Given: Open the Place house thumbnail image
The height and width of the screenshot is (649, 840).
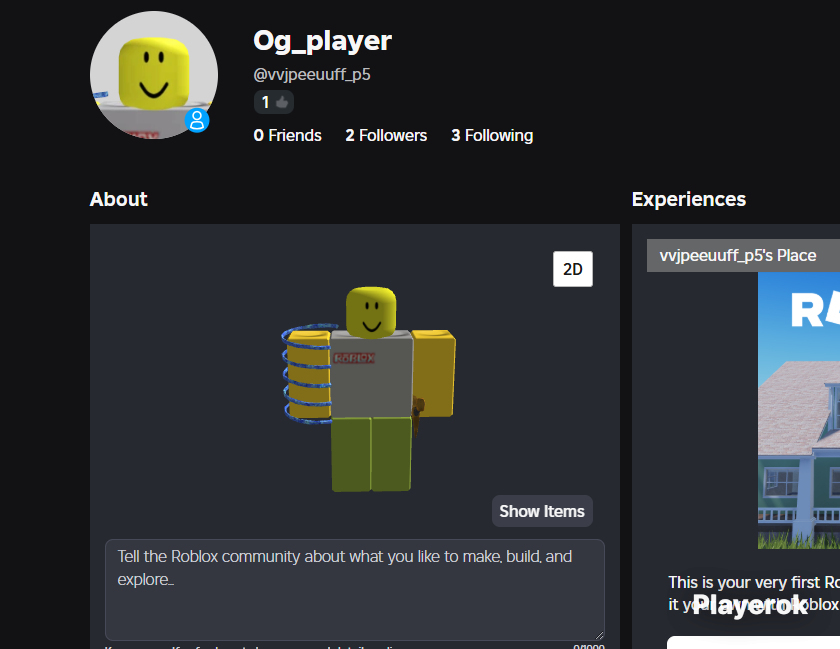Looking at the screenshot, I should tap(799, 411).
